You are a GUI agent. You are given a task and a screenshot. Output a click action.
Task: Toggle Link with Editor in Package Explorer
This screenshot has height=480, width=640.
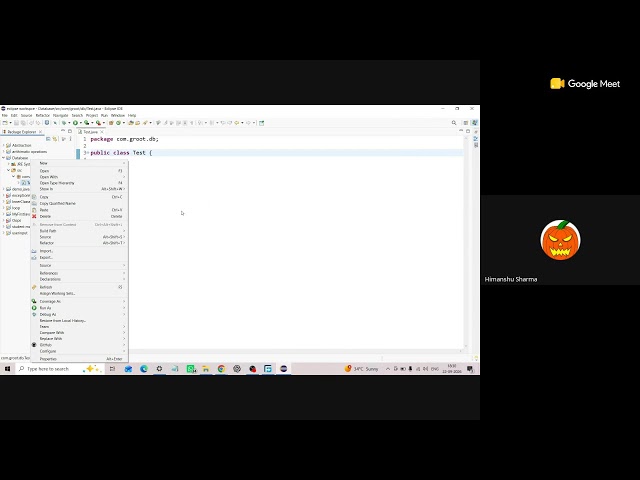click(x=55, y=139)
